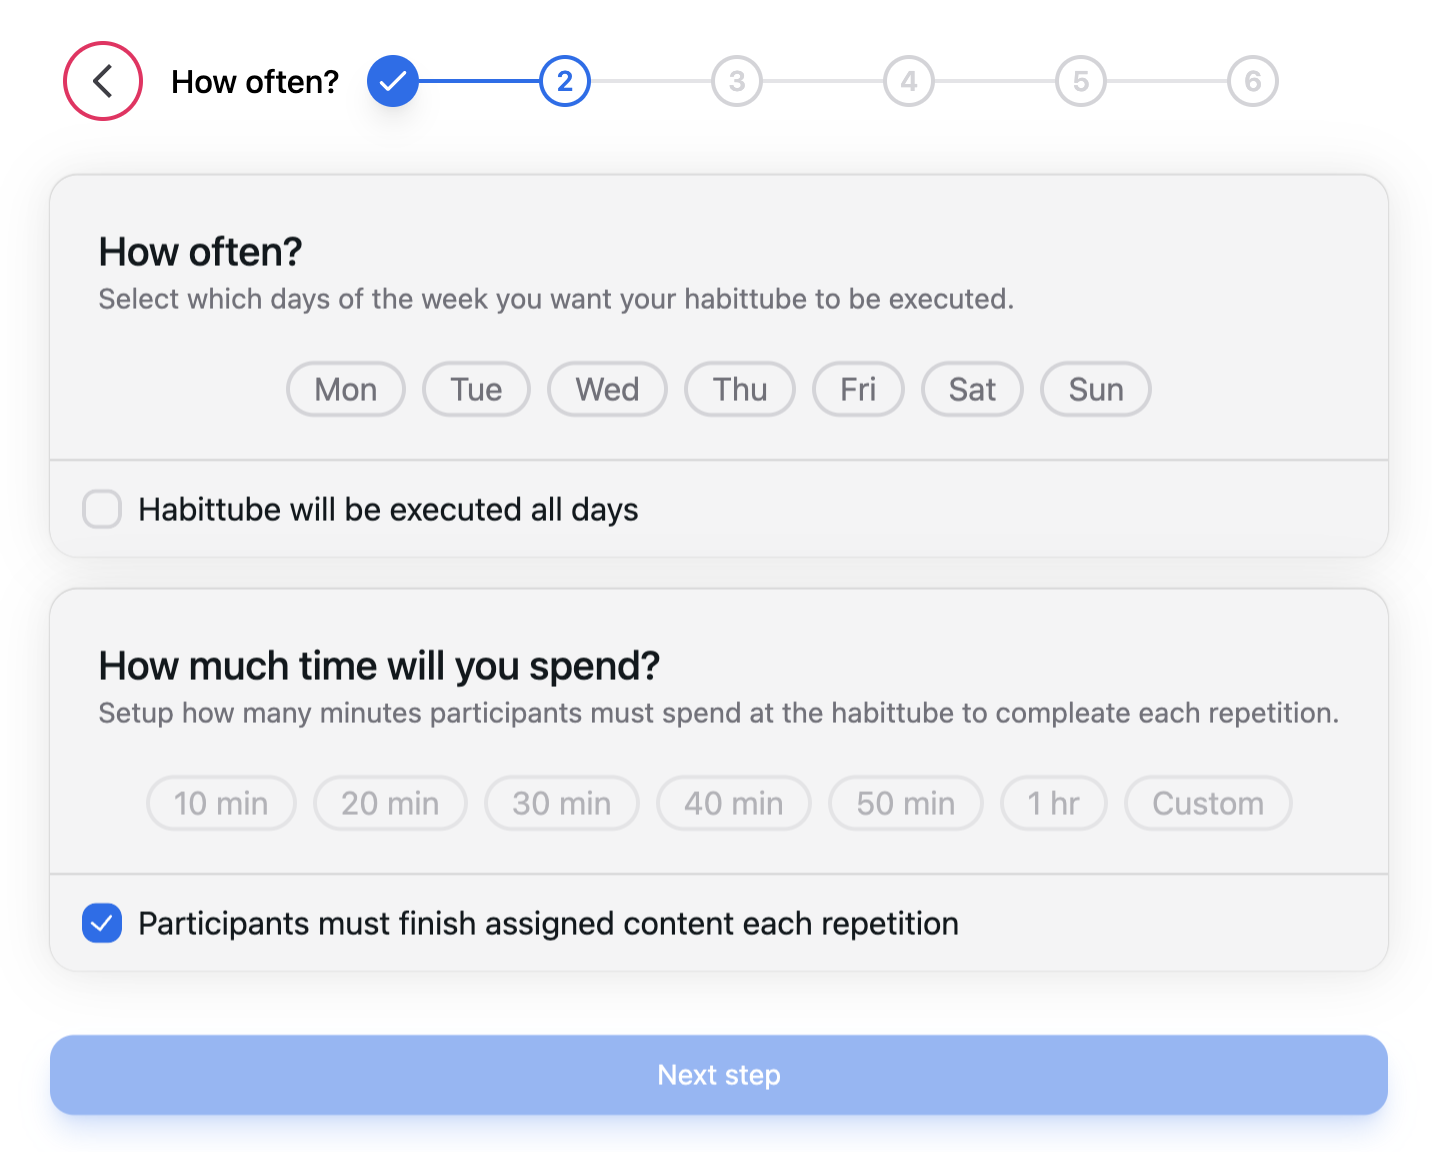Click the completed step one checkmark
The height and width of the screenshot is (1152, 1432).
pos(392,81)
